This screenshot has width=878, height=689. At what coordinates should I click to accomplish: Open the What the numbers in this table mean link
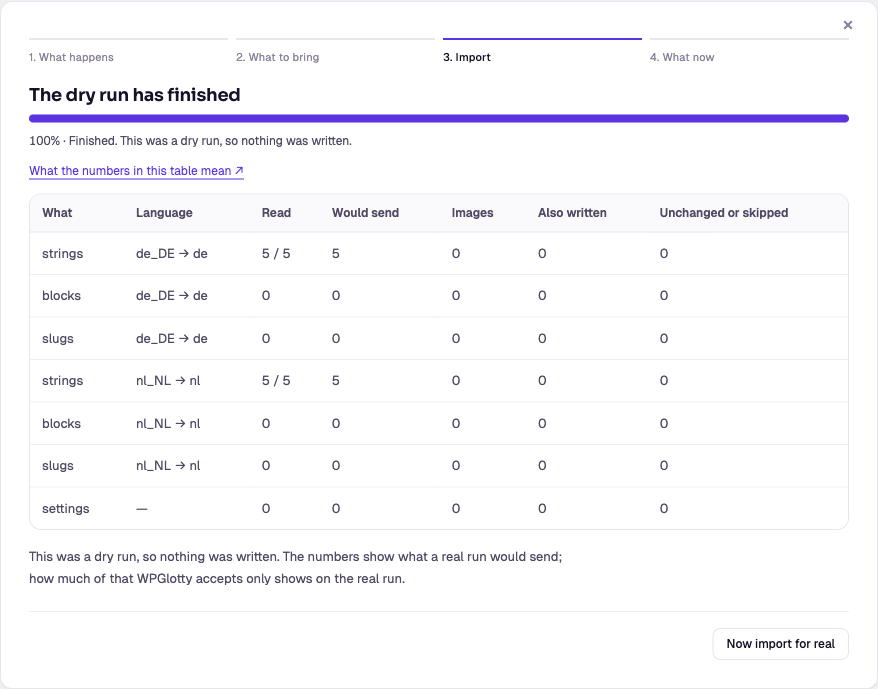pos(136,171)
